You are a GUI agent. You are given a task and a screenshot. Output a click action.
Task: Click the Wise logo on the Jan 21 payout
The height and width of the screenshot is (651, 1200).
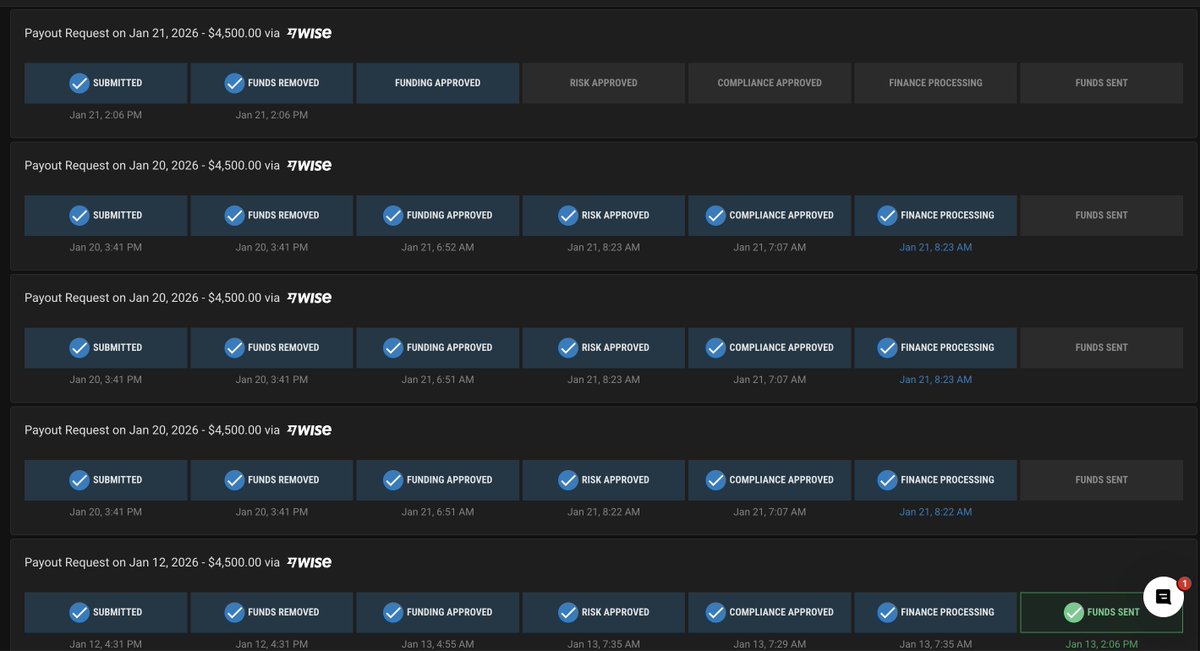point(309,32)
